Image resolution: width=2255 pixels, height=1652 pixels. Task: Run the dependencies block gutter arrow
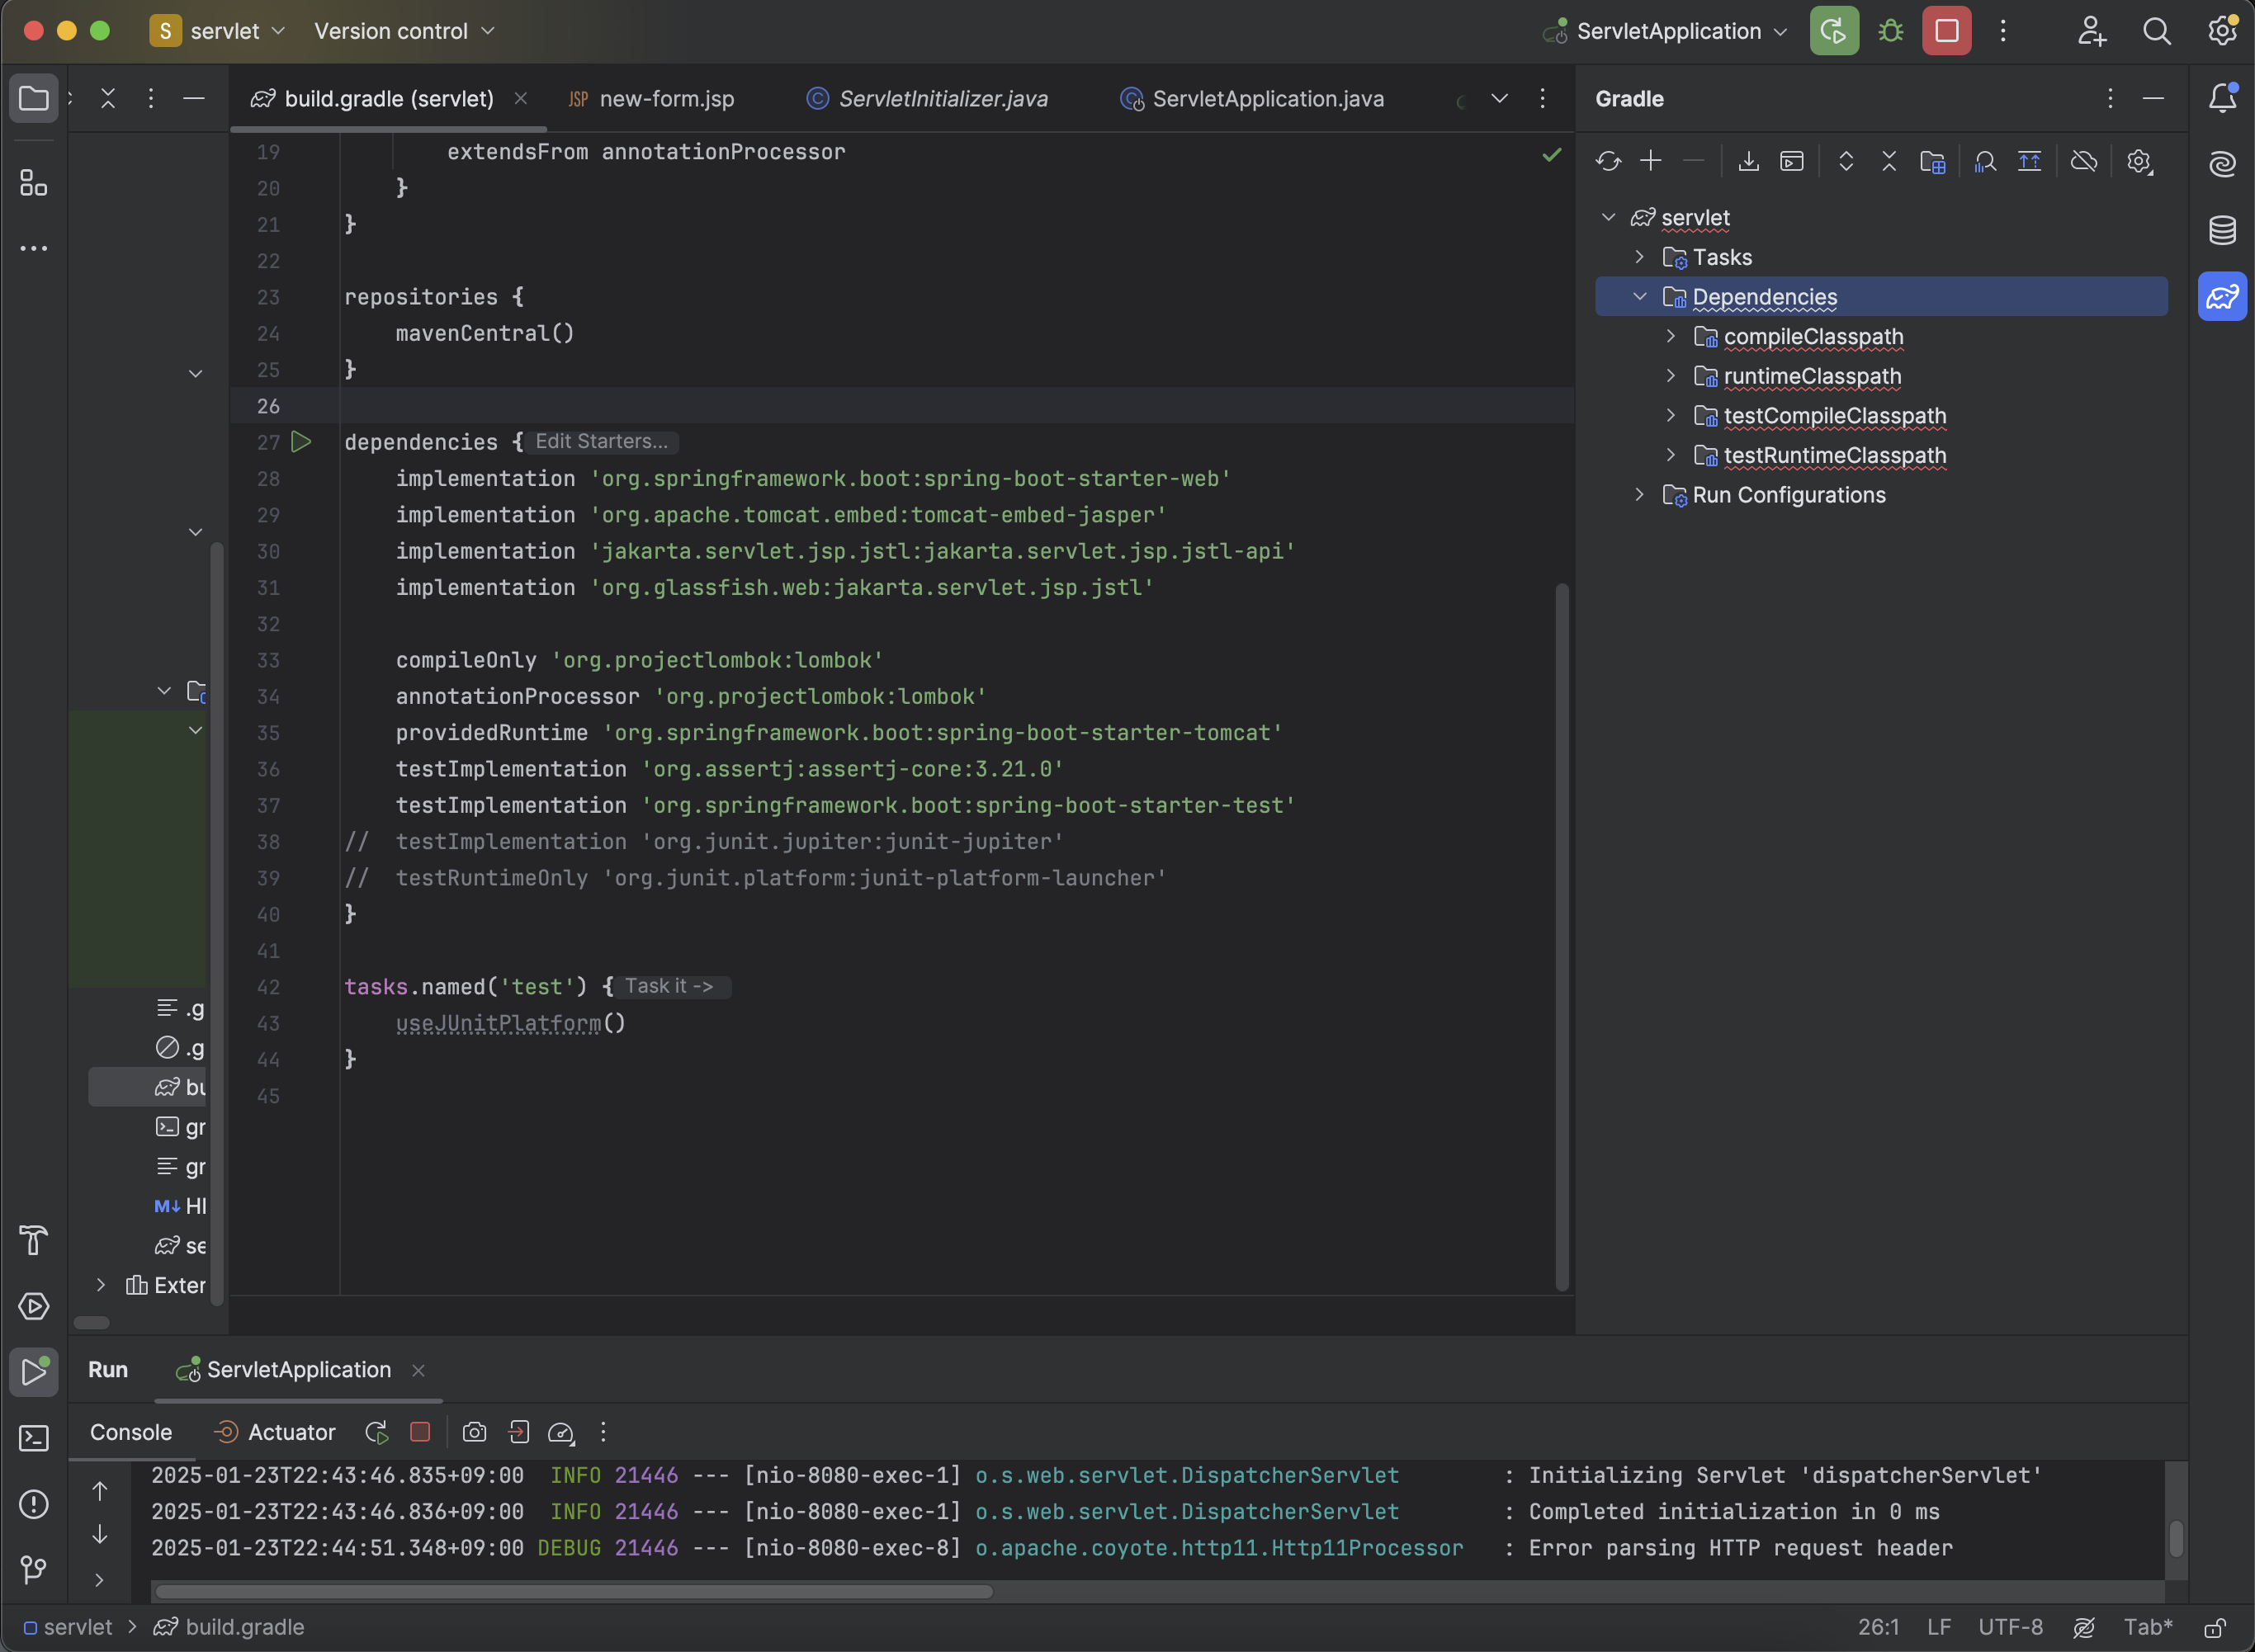click(301, 441)
